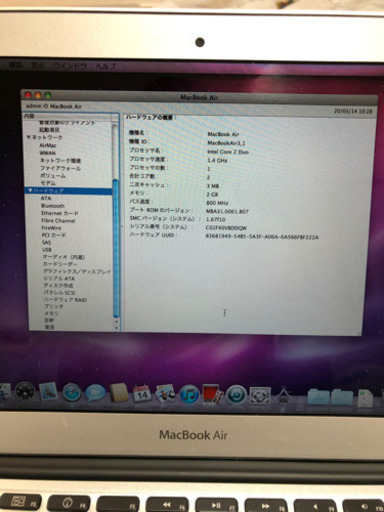Select ディスク作成 in the sidebar
The image size is (384, 512).
(59, 285)
